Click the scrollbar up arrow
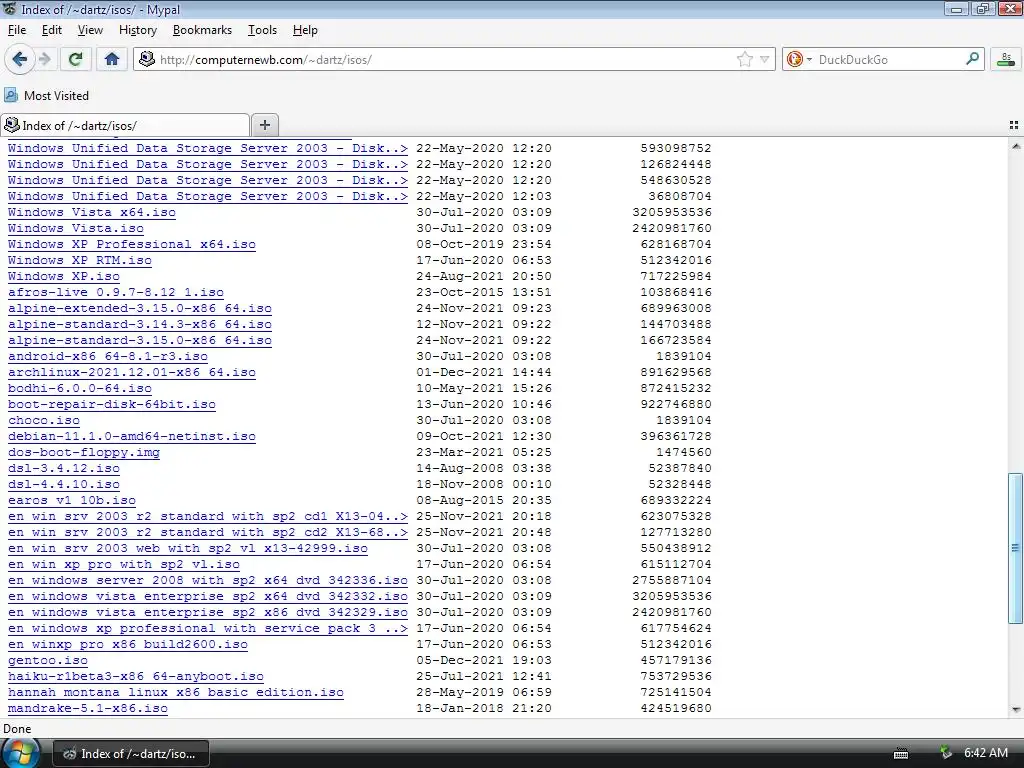 click(x=1016, y=146)
